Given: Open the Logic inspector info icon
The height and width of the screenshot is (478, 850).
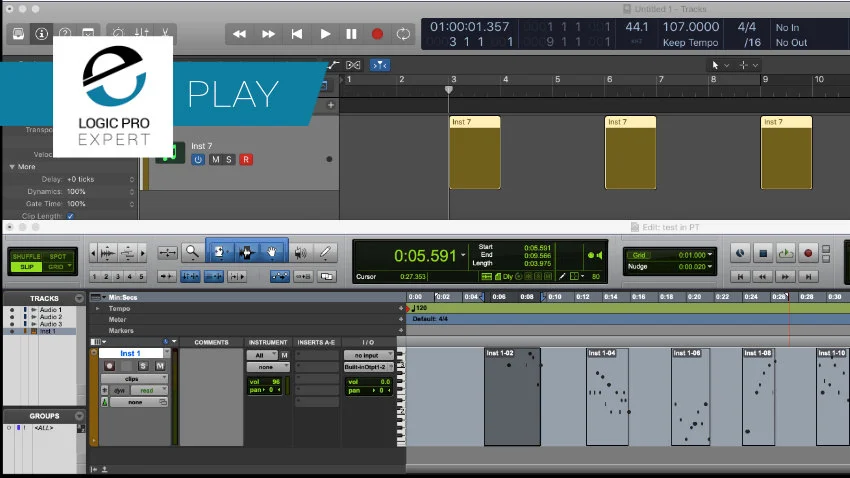Looking at the screenshot, I should 41,34.
